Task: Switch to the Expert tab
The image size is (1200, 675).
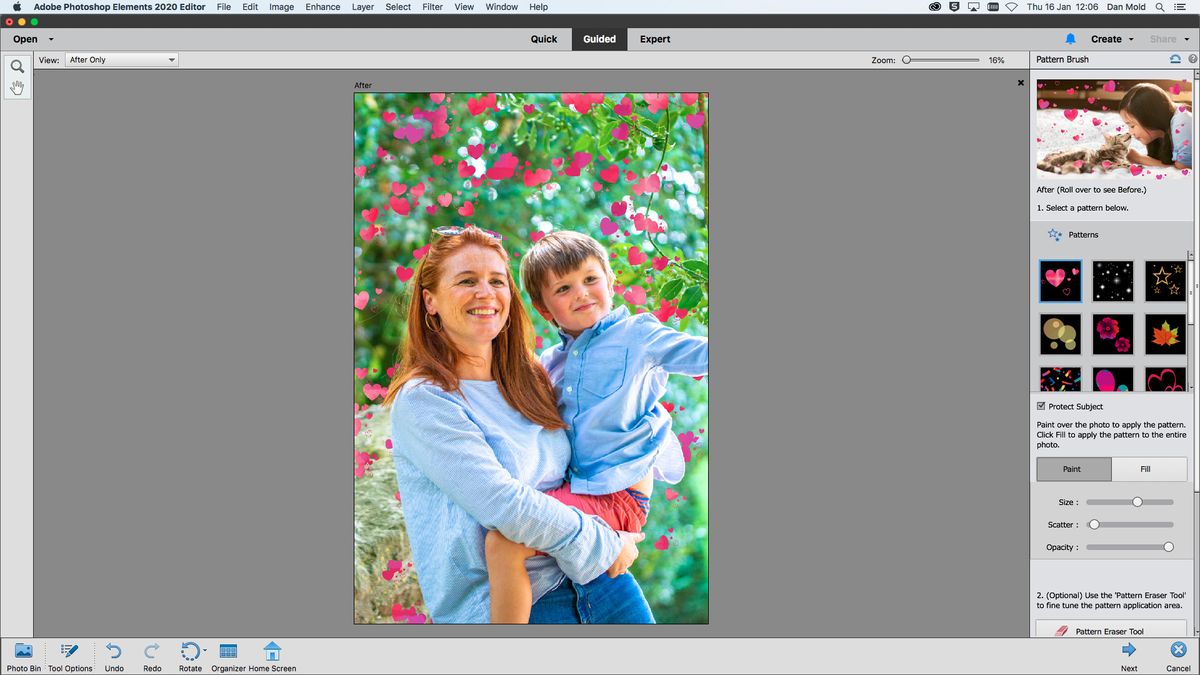Action: click(655, 39)
